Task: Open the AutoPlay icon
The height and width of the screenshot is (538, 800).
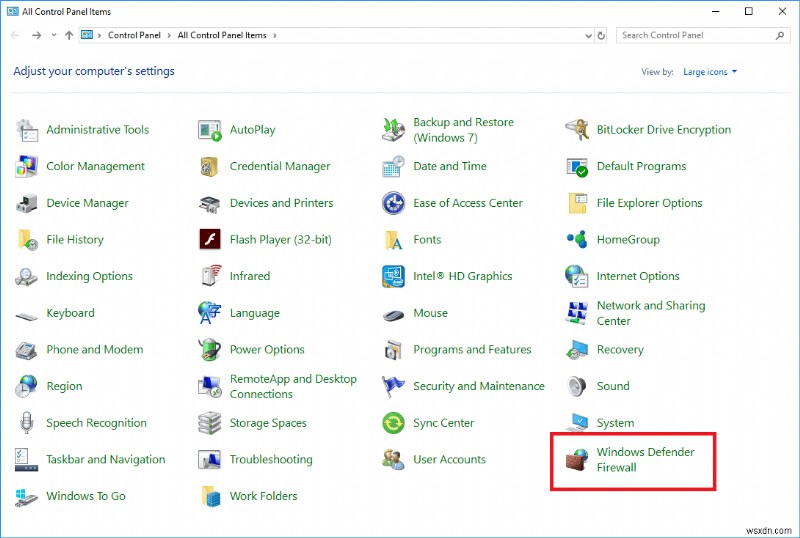Action: point(210,130)
